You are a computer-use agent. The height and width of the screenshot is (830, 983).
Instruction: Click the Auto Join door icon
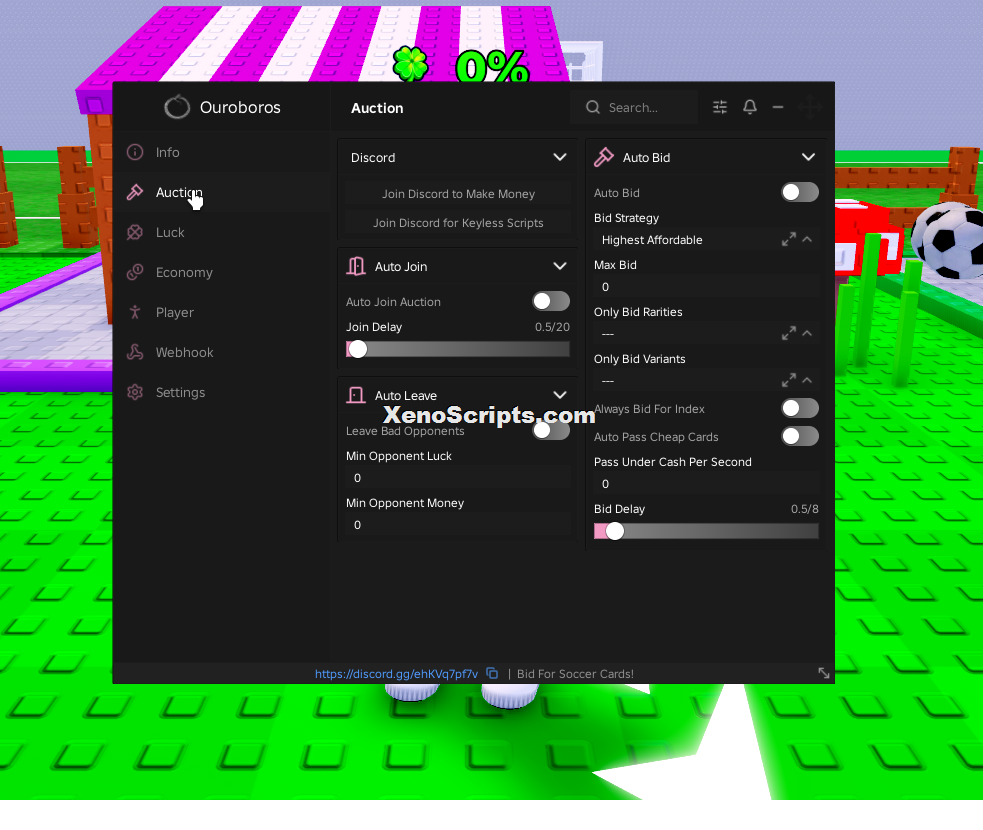click(356, 266)
